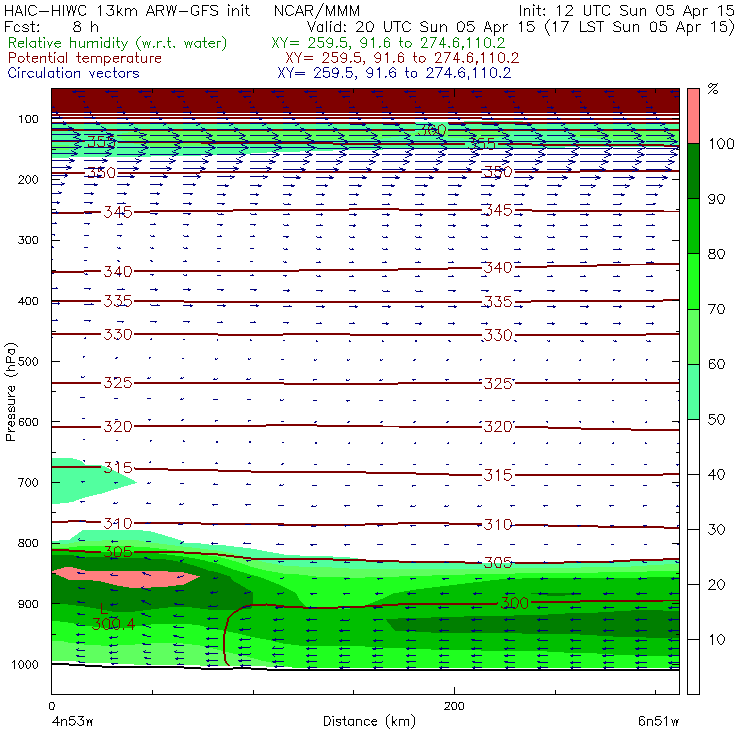Click the '800' pressure axis tick label
Image resolution: width=740 pixels, height=740 pixels.
tap(28, 543)
